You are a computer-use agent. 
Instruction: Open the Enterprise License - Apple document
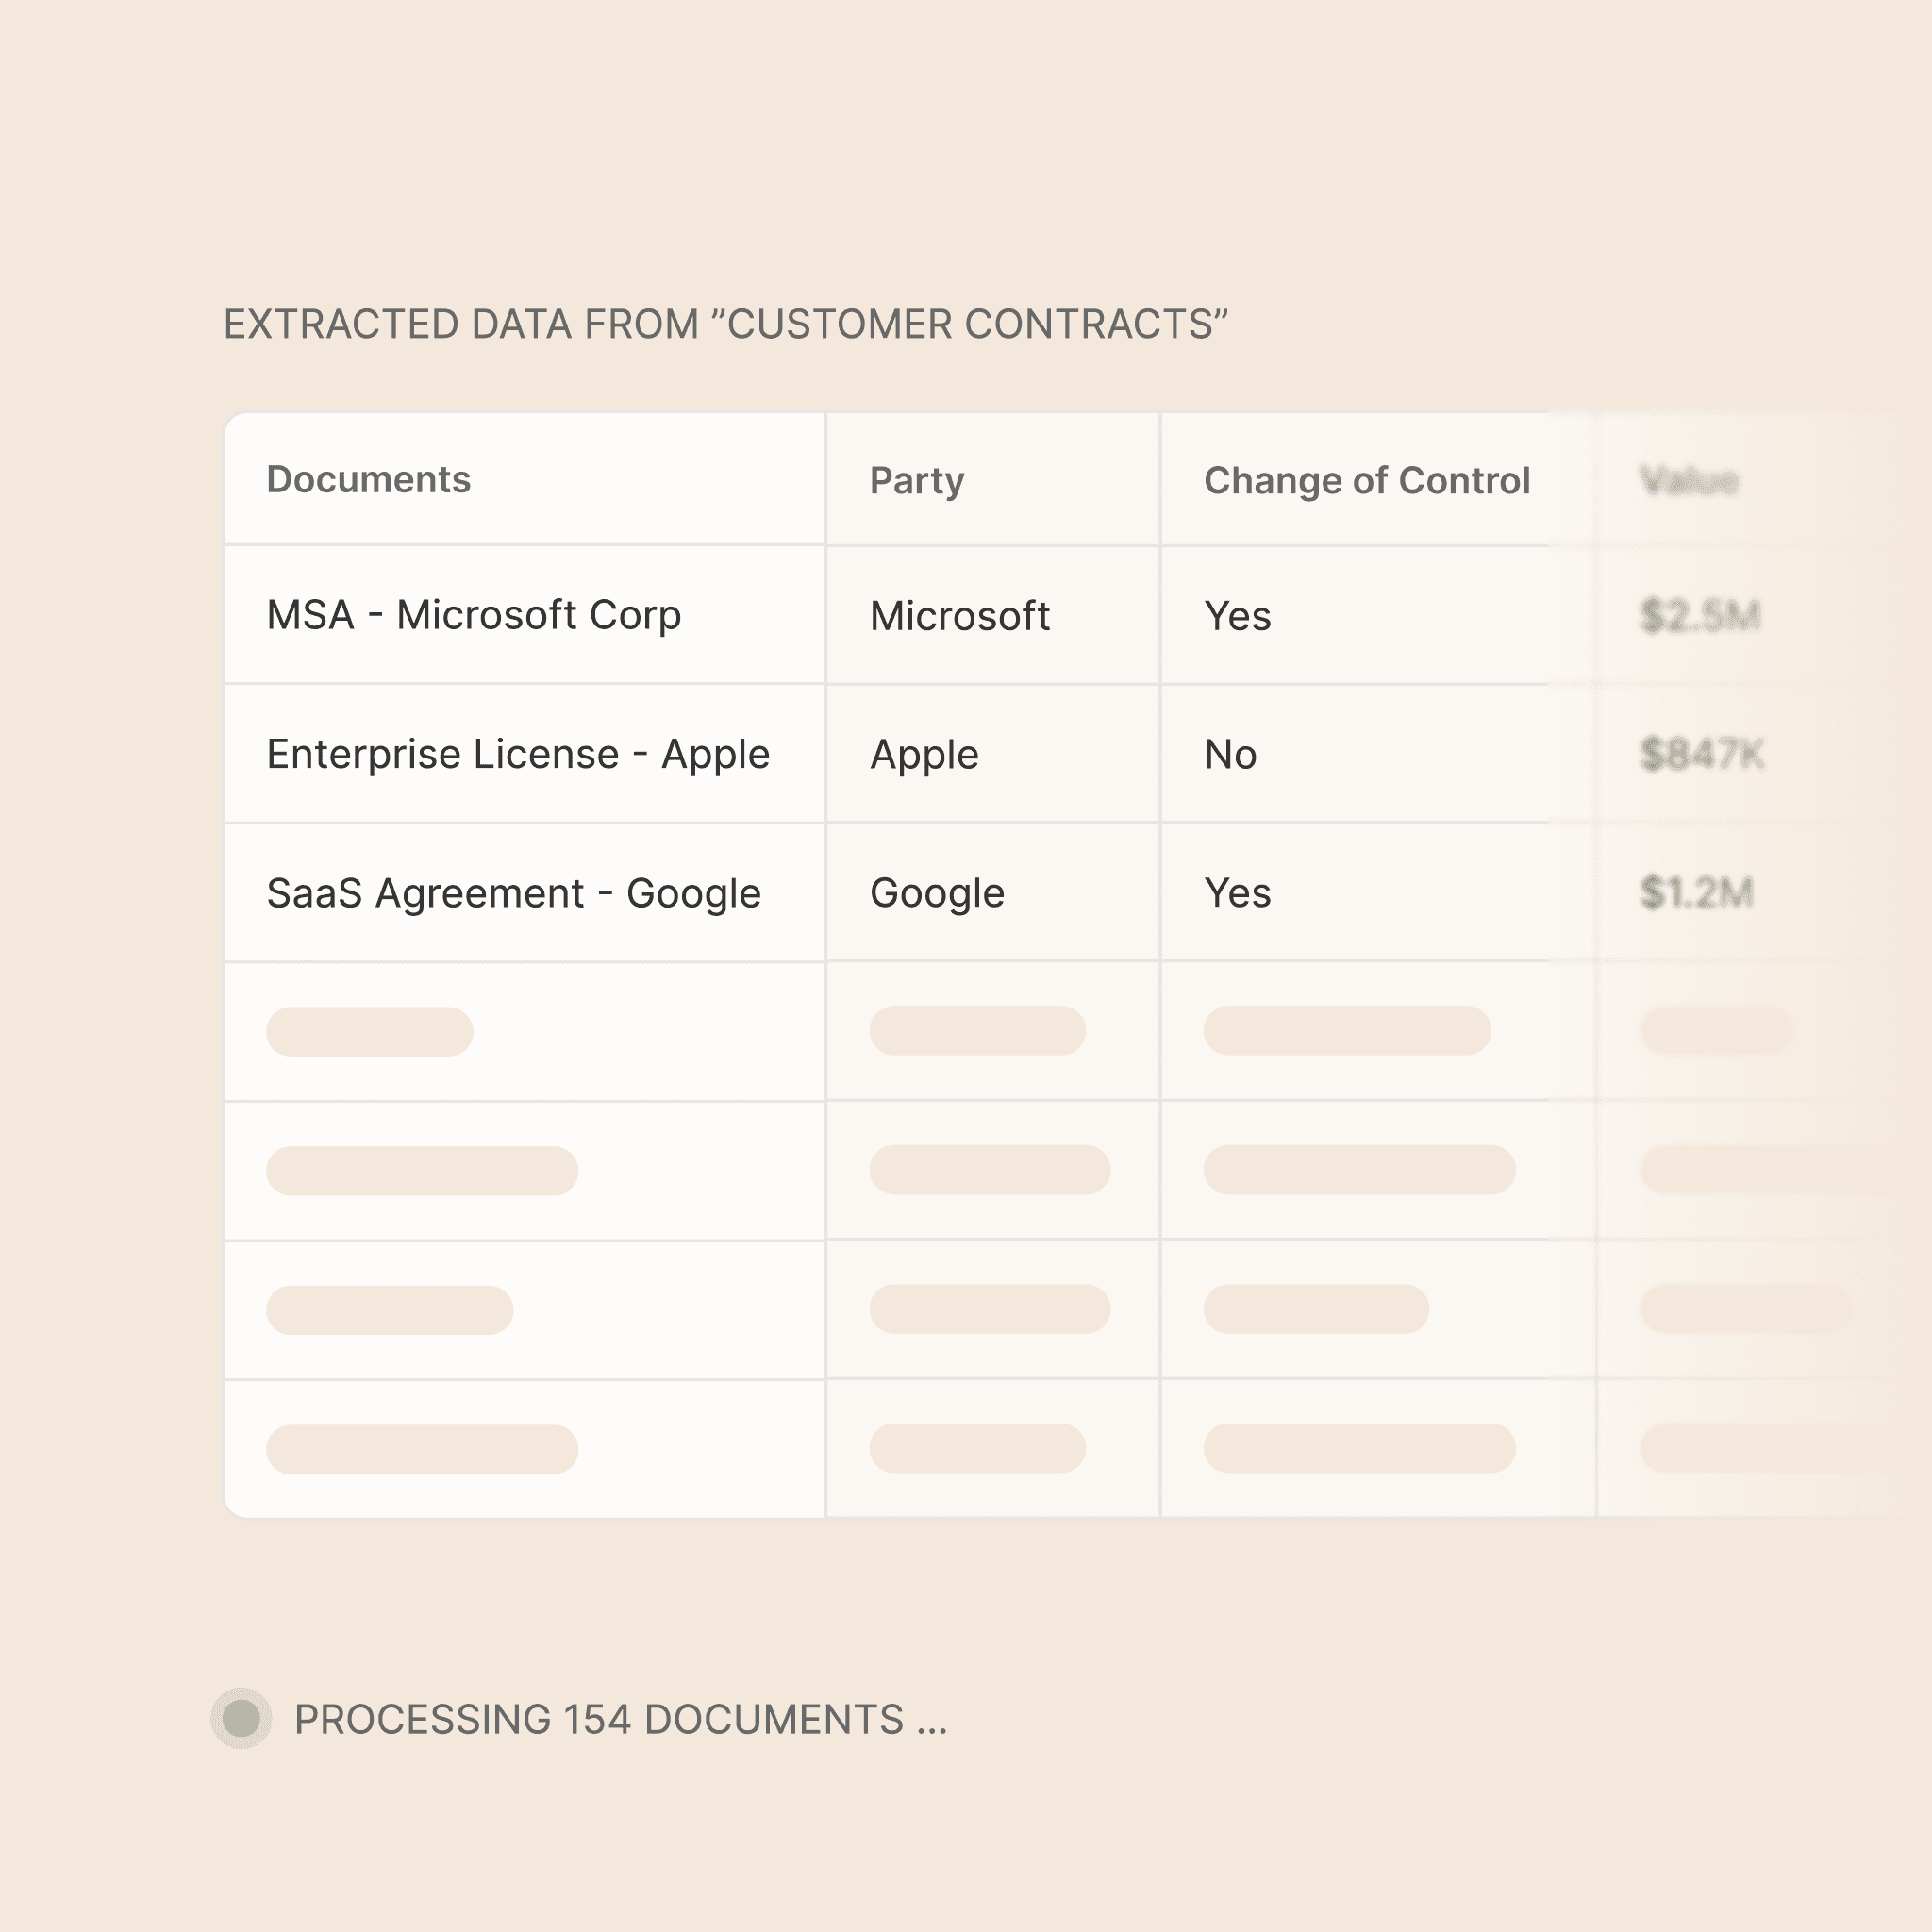(517, 754)
